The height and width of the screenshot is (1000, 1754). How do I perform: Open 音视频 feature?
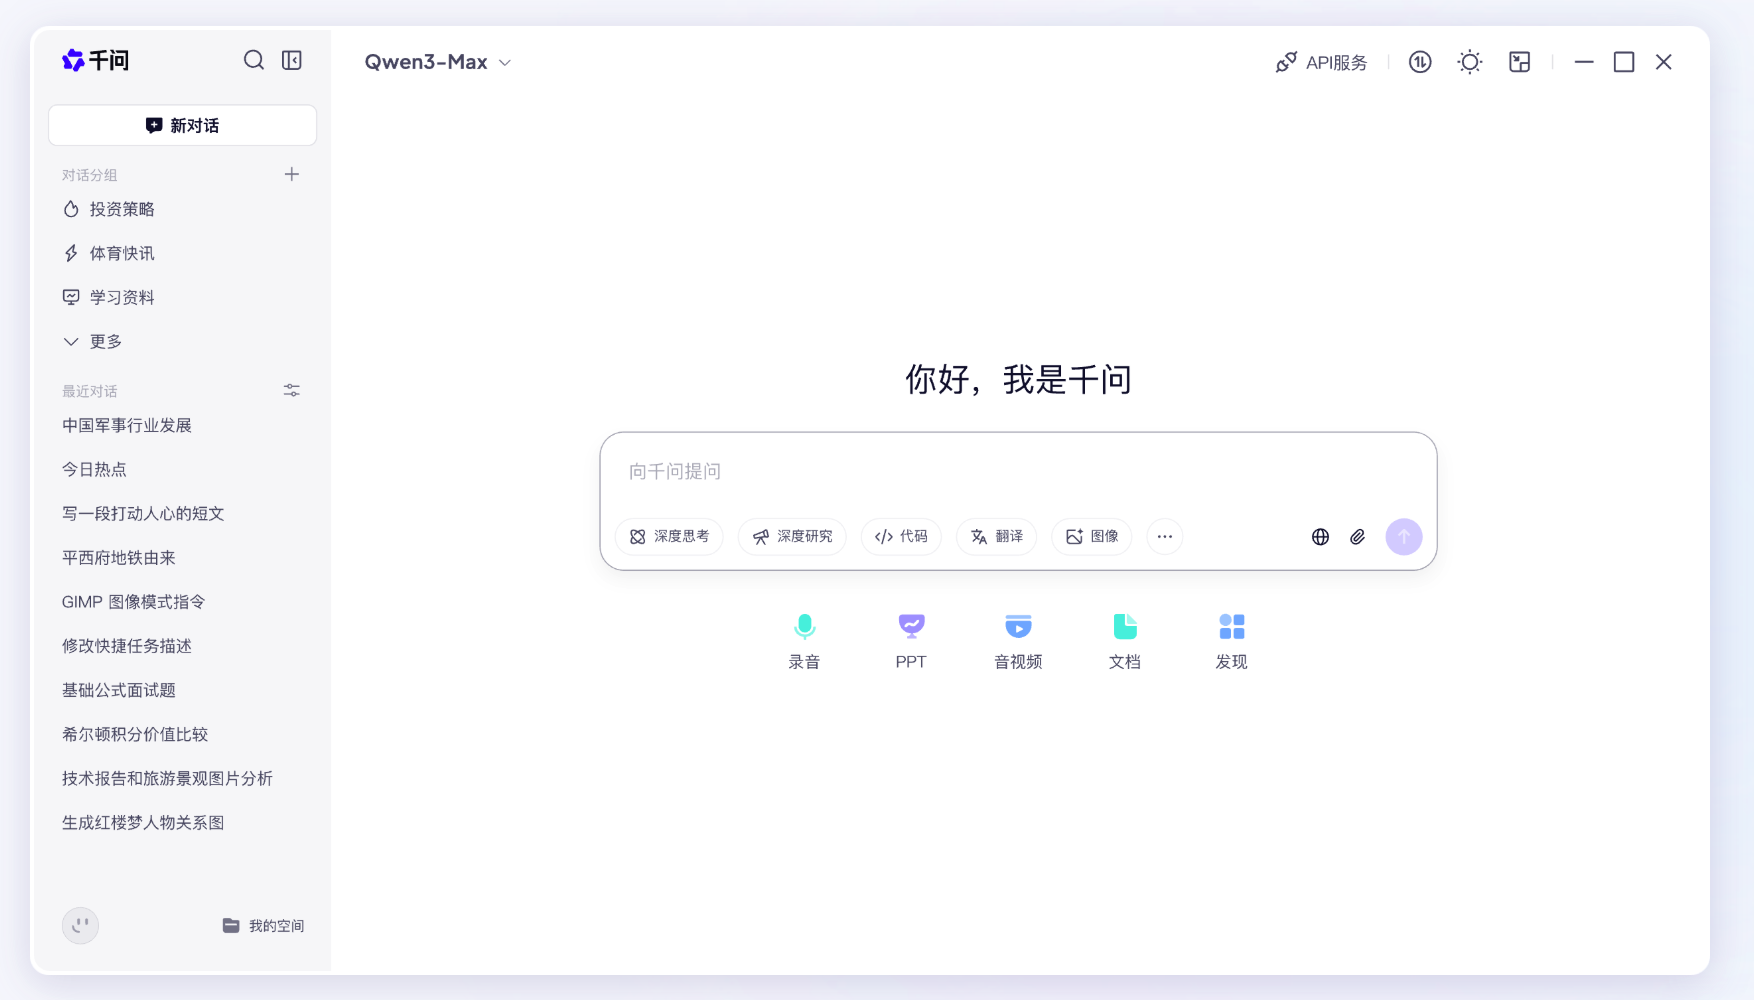[x=1018, y=641]
